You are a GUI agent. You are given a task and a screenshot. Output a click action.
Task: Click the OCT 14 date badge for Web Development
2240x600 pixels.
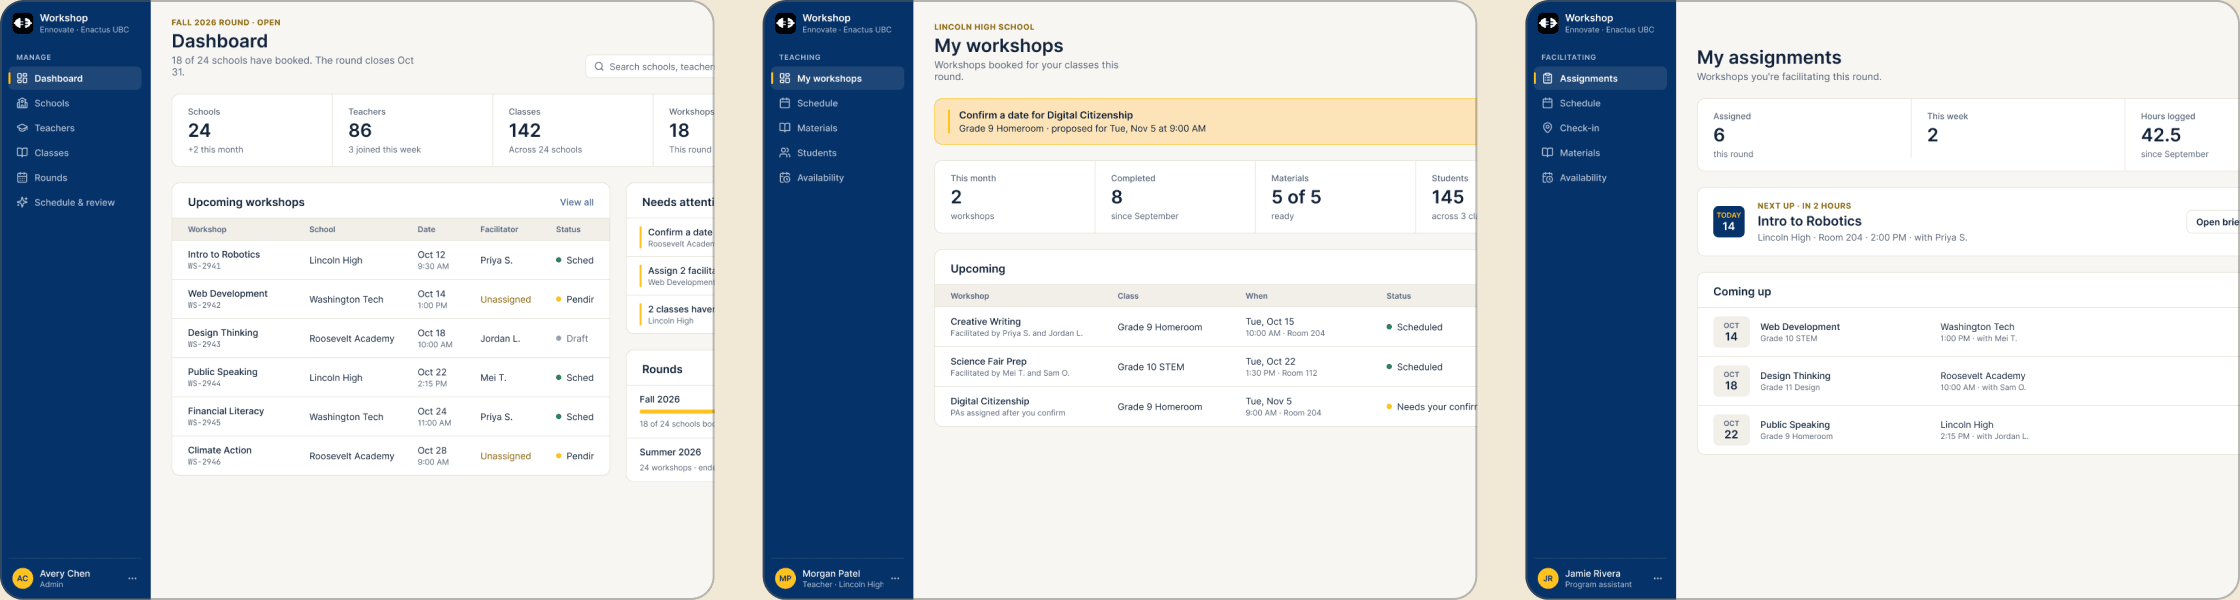[x=1731, y=332]
